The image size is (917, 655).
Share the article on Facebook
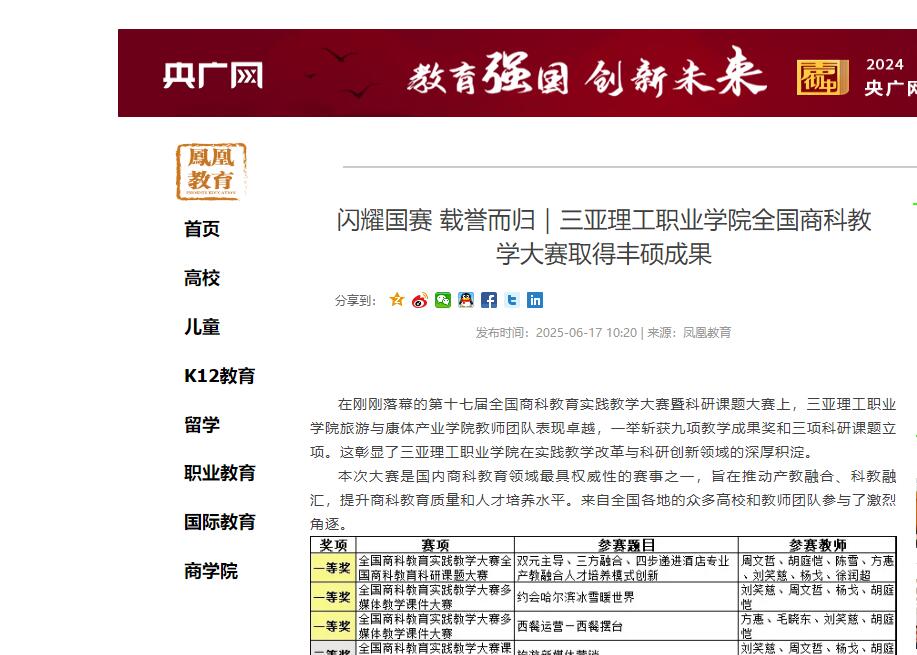point(489,300)
